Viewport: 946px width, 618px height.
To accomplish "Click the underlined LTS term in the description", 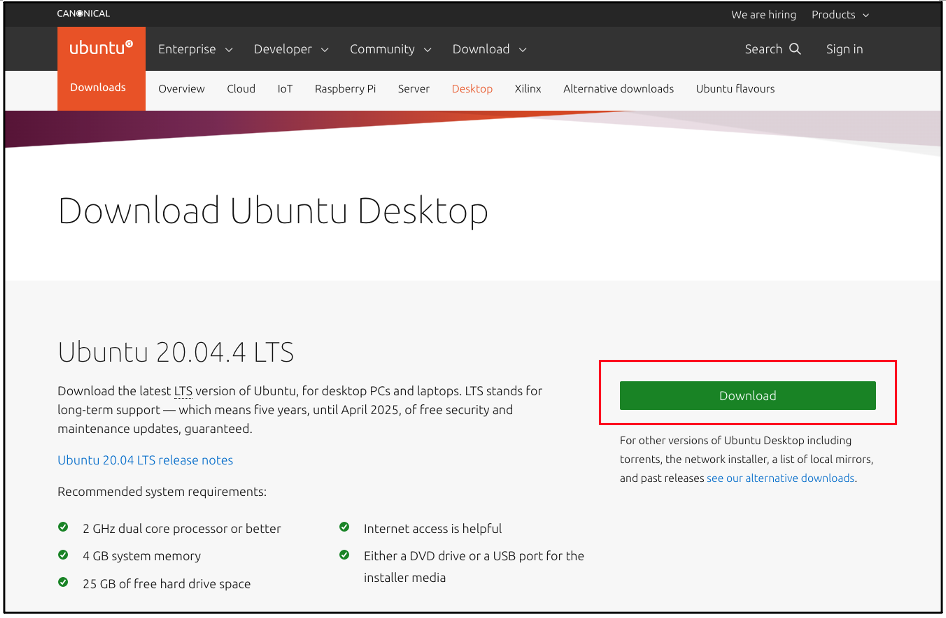I will [181, 391].
